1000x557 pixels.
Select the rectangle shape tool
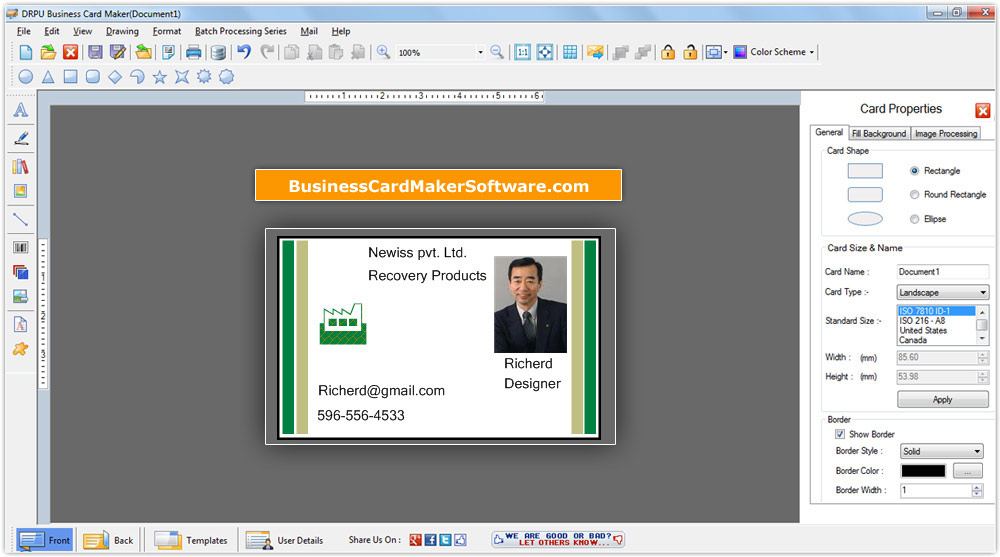(x=70, y=77)
